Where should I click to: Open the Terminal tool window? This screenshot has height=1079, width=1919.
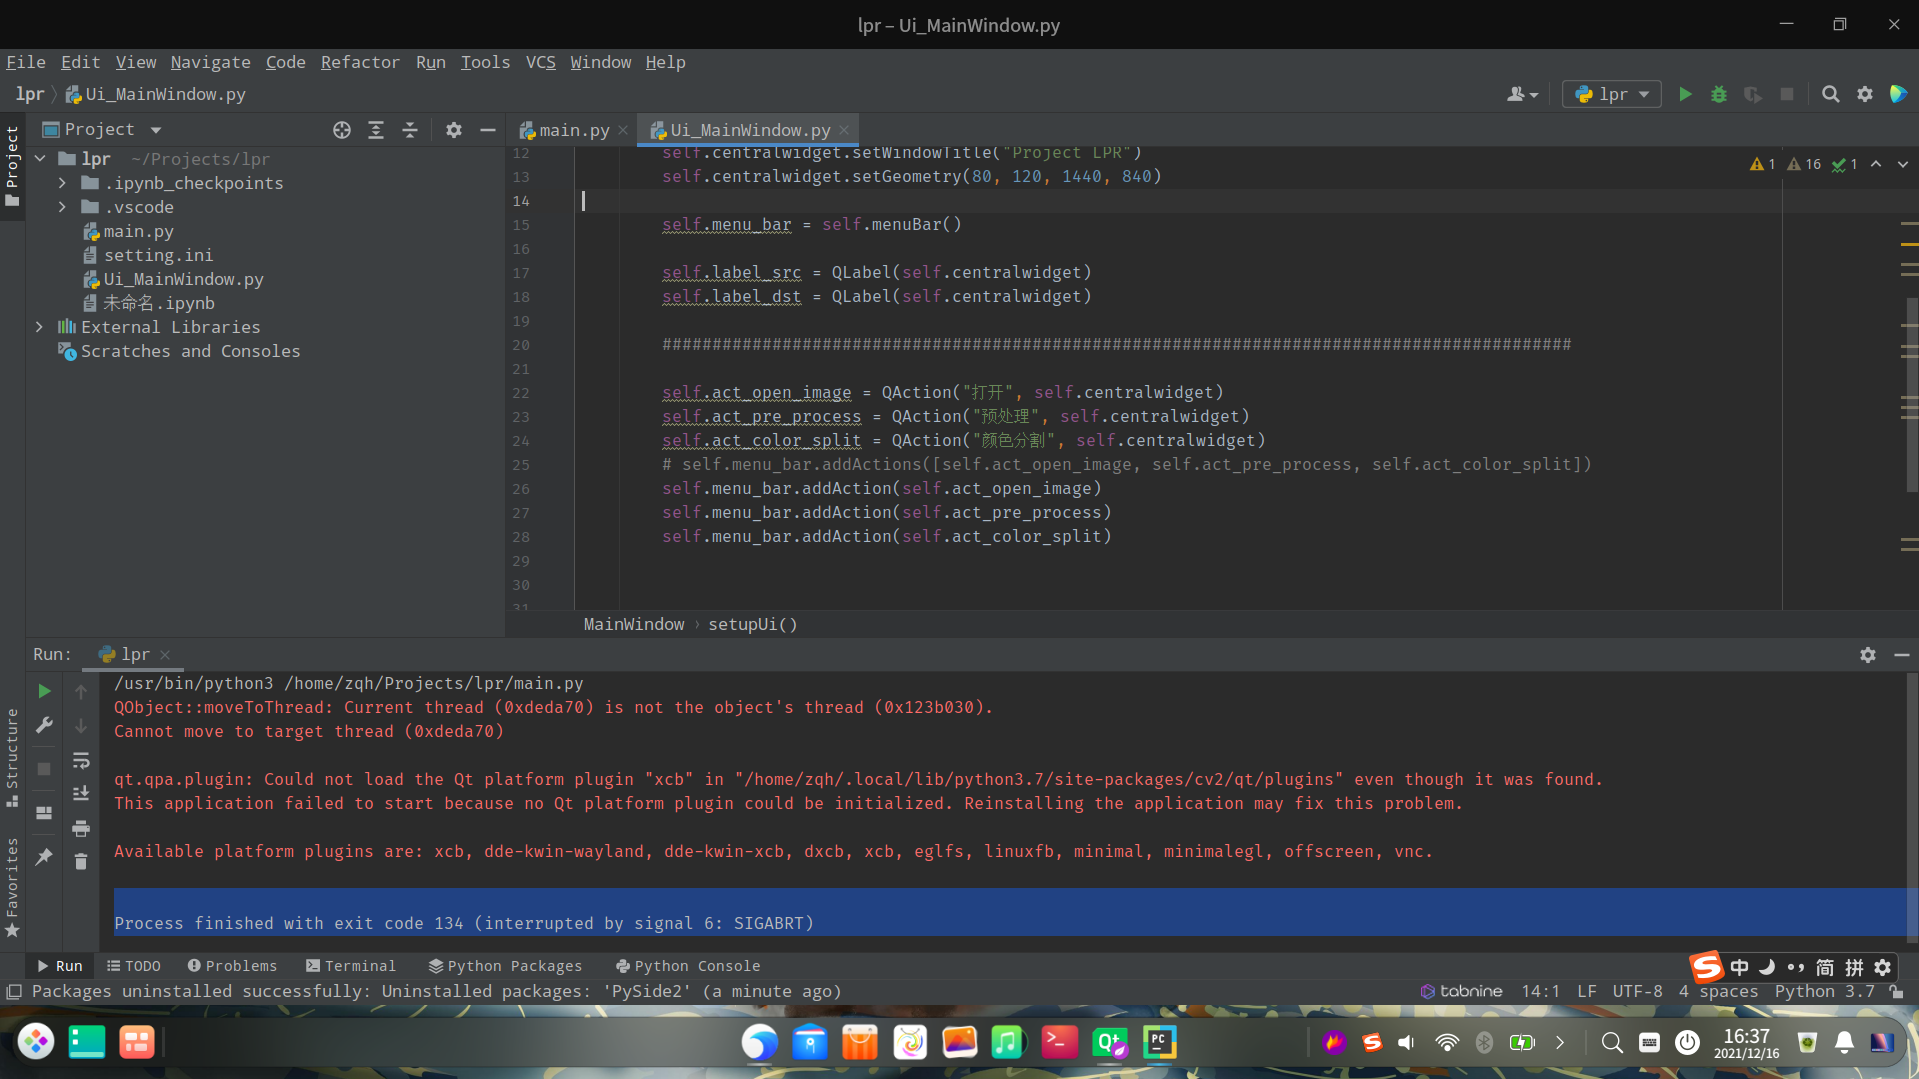click(351, 966)
